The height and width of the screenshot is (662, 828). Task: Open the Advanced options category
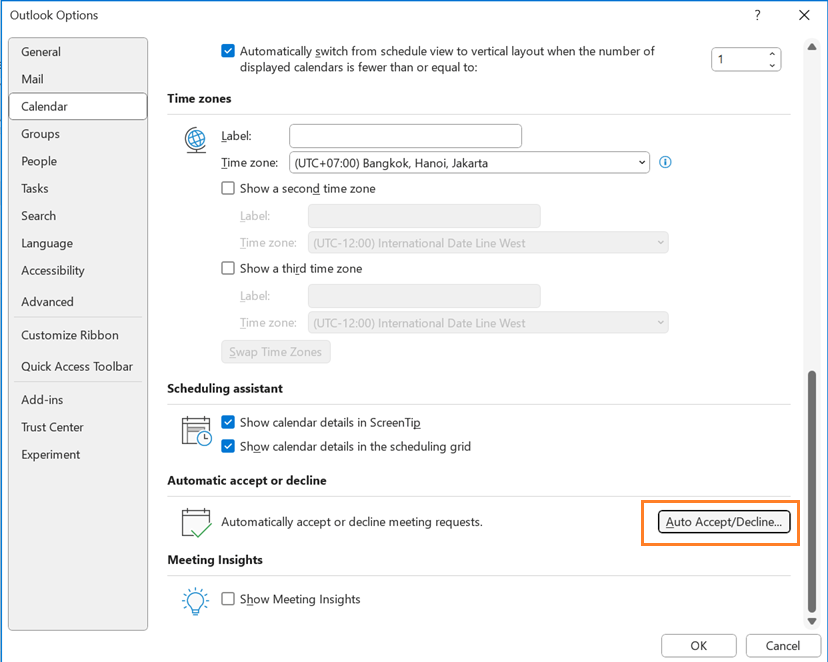coord(78,301)
